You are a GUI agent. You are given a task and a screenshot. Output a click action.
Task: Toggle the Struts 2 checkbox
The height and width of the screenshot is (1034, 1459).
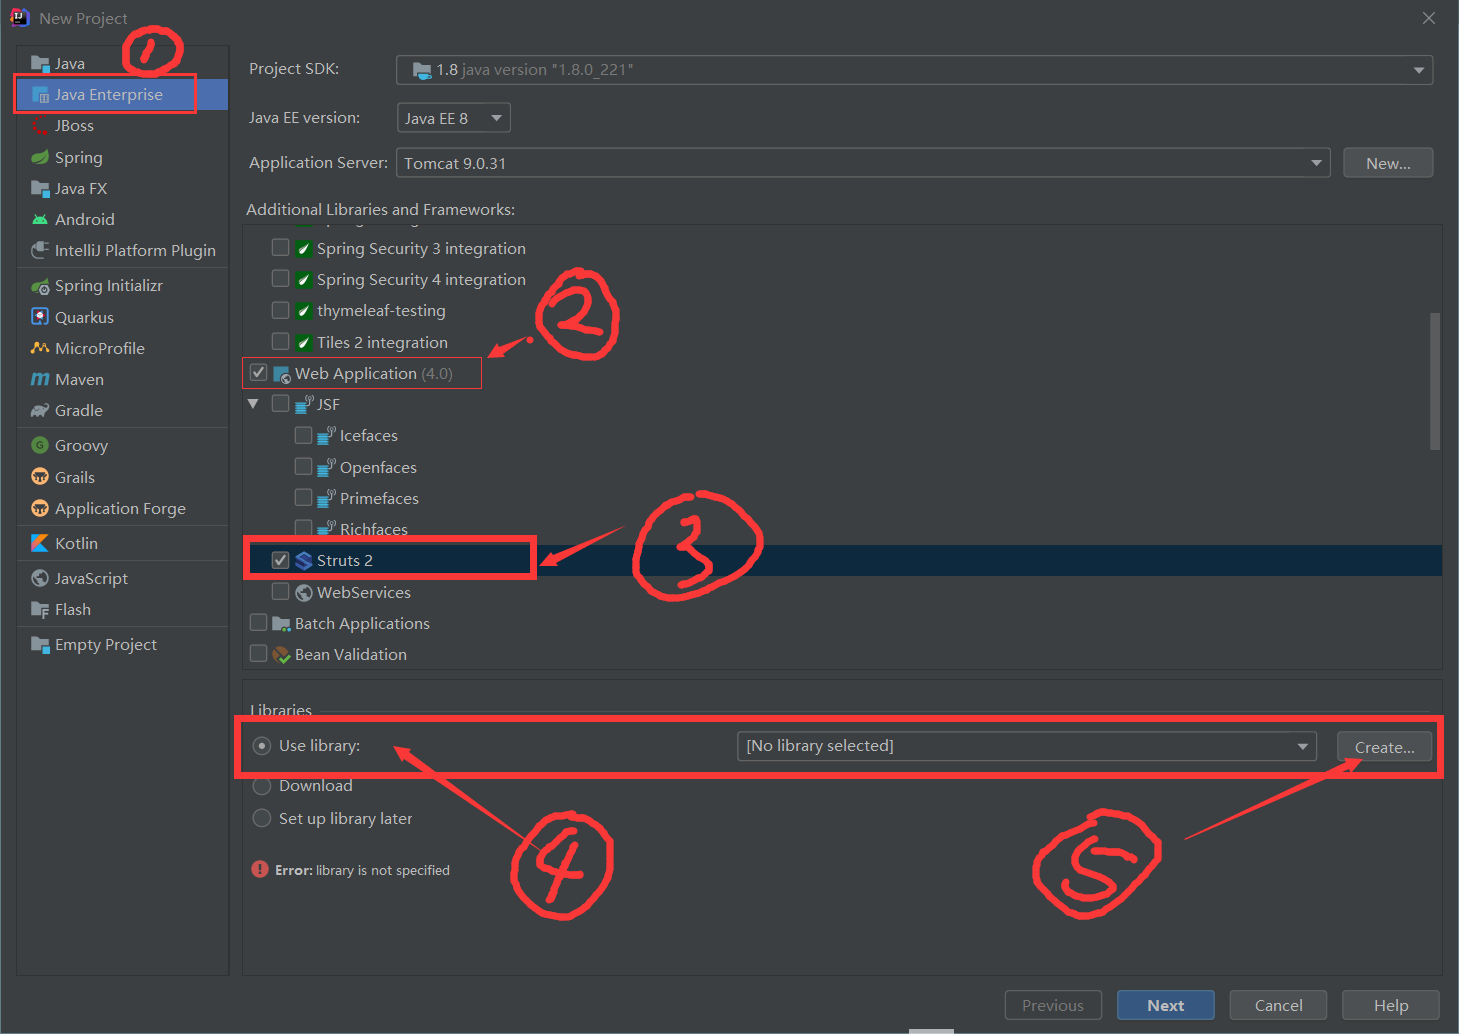pos(281,560)
